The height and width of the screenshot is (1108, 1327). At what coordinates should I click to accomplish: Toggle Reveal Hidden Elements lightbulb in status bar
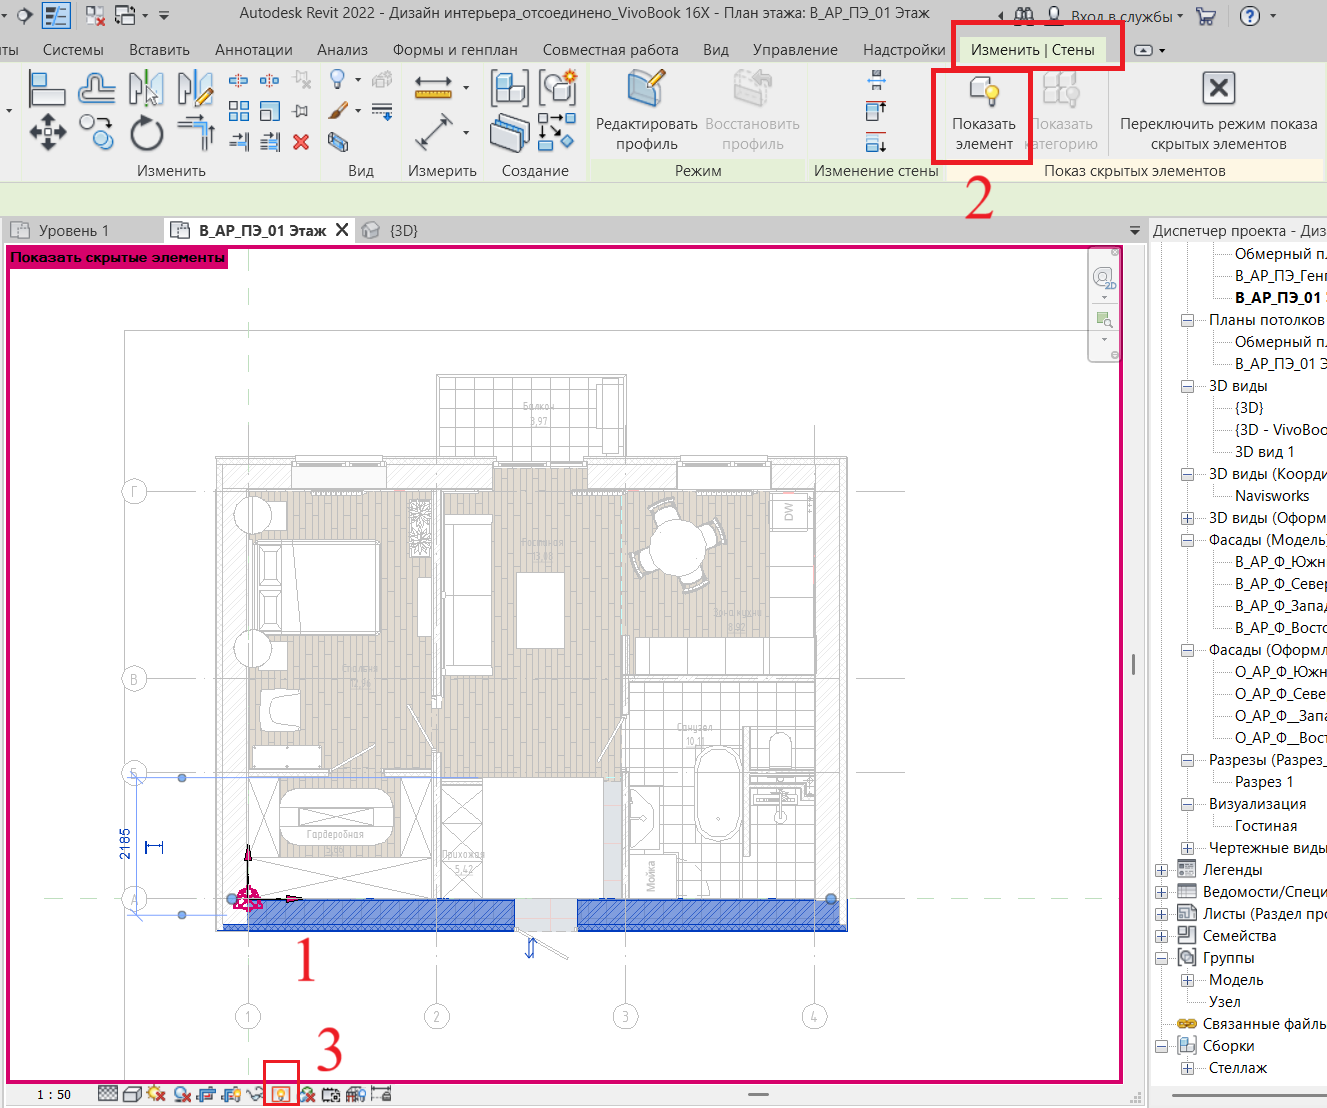(x=281, y=1094)
